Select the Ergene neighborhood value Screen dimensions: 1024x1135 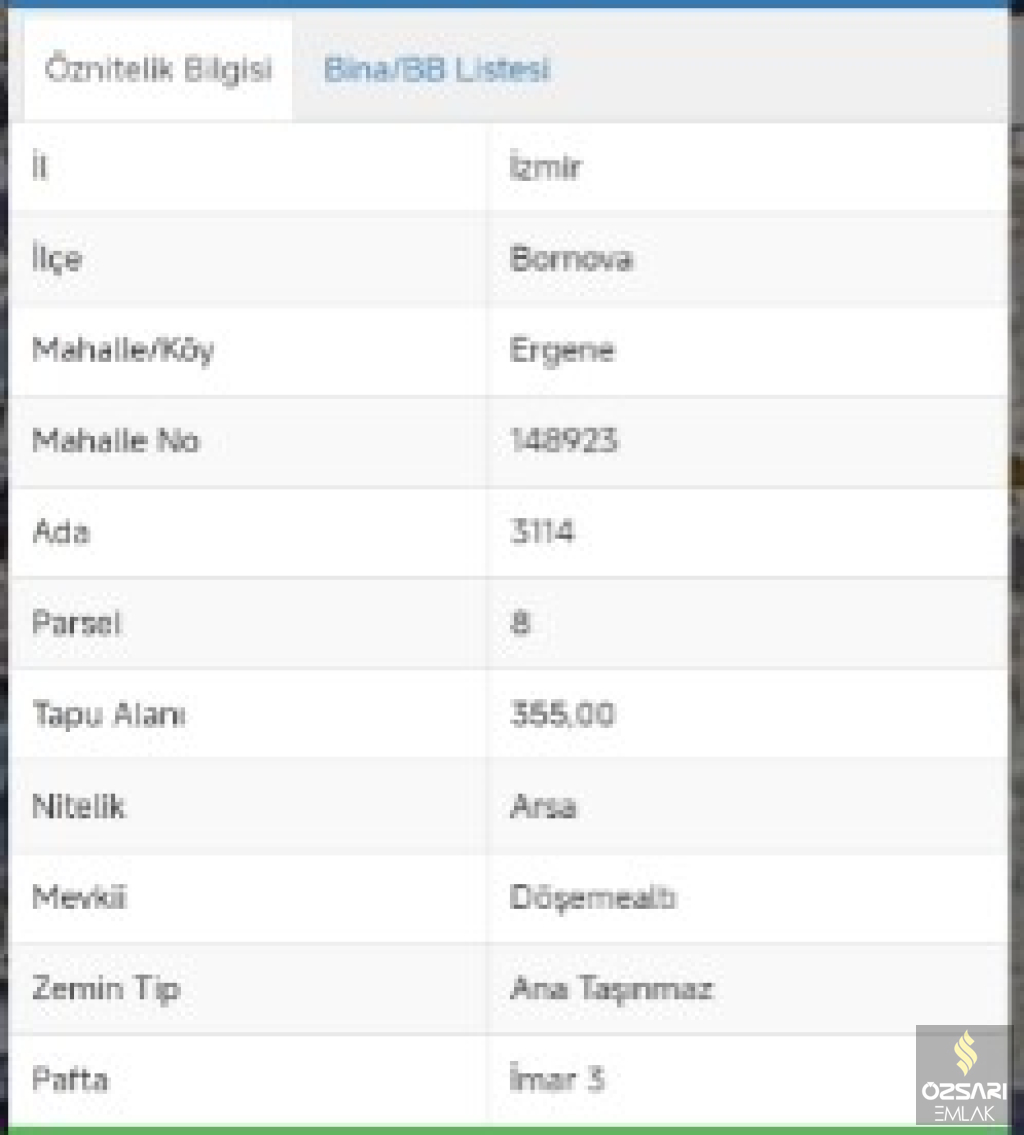tap(562, 351)
